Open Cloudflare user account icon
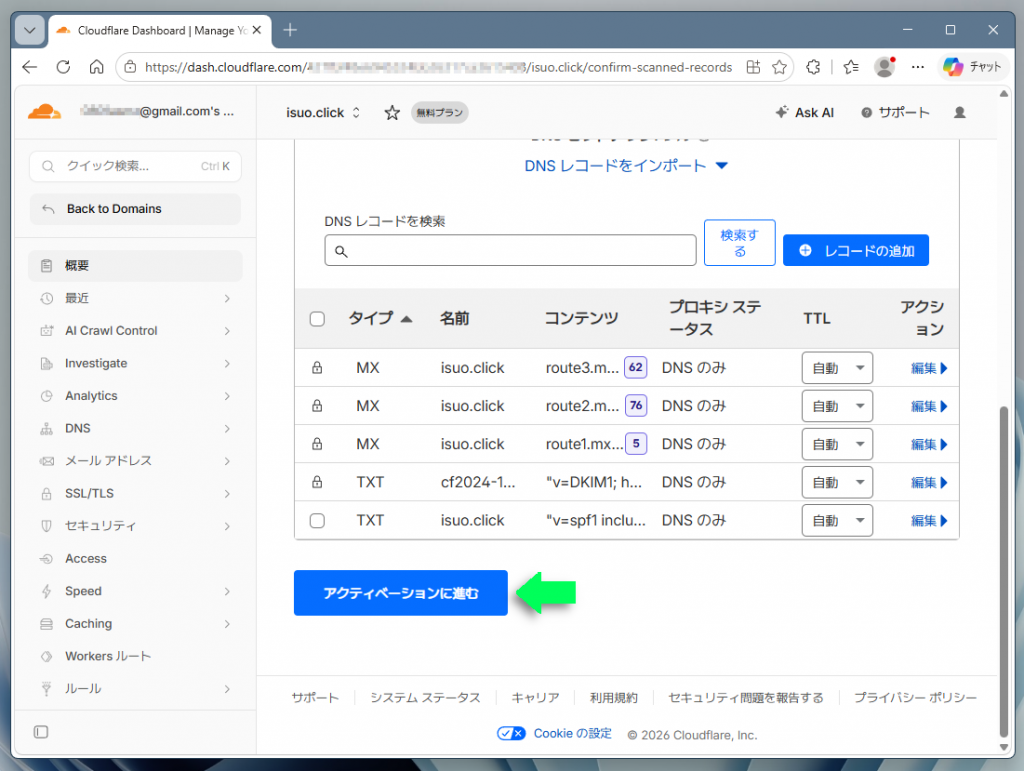This screenshot has height=771, width=1024. tap(959, 112)
